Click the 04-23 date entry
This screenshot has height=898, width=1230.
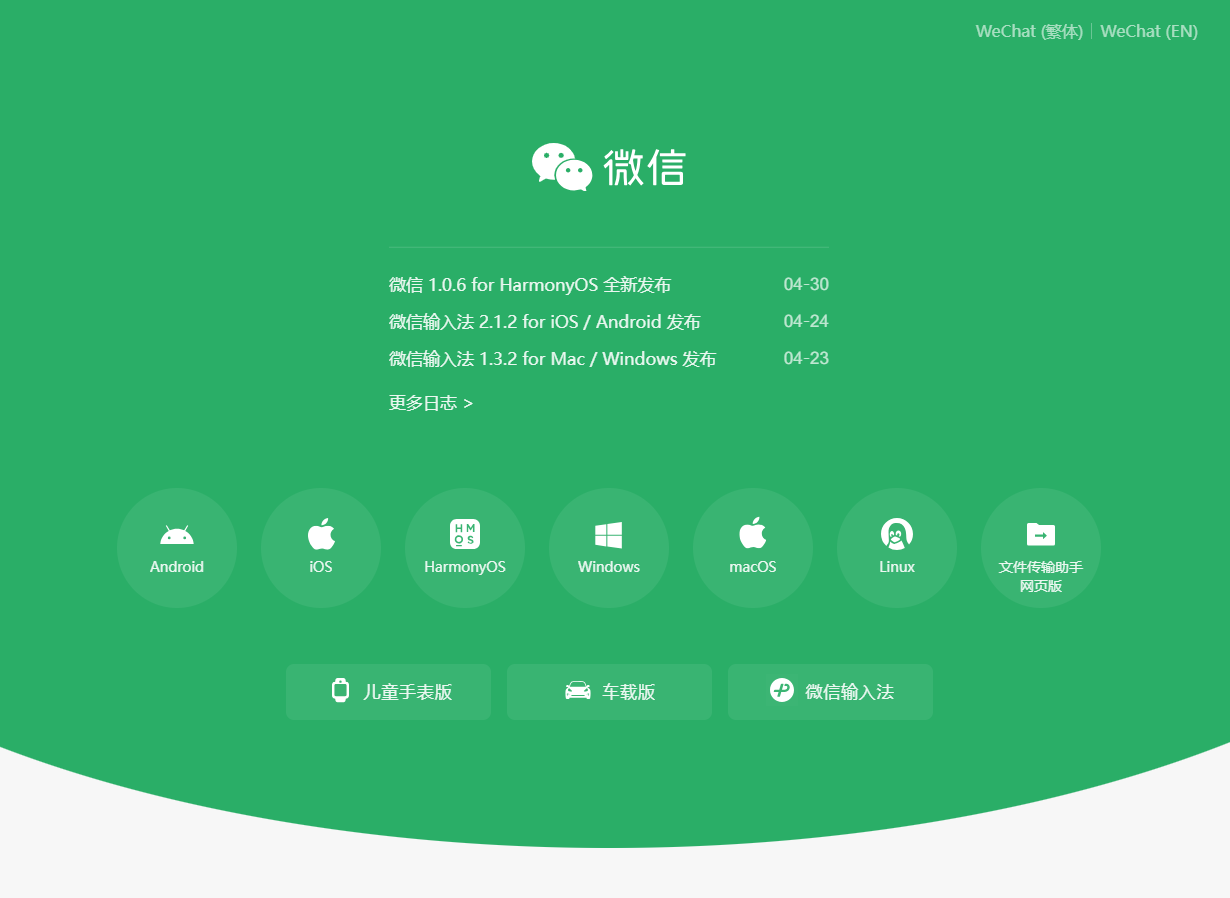tap(806, 359)
